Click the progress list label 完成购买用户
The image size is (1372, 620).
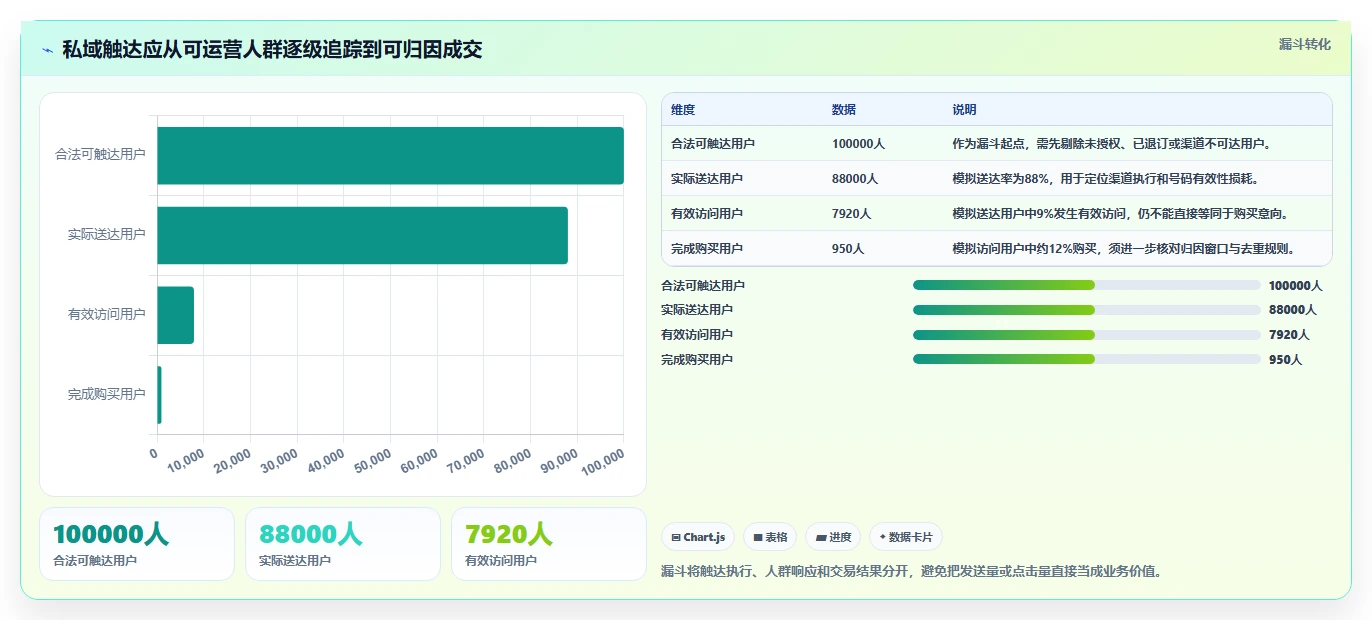click(x=697, y=360)
